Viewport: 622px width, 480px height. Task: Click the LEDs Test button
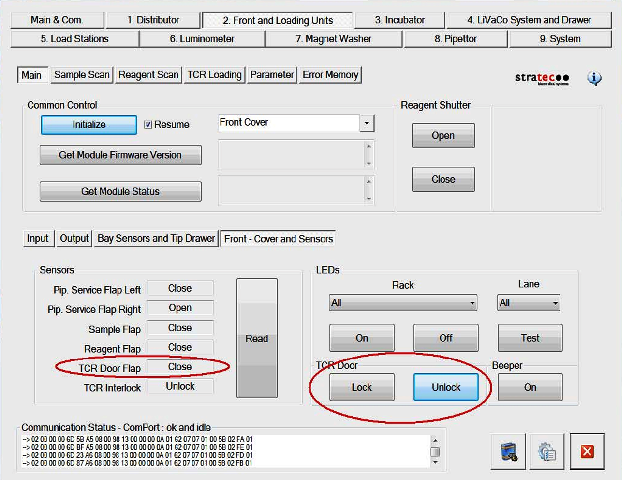530,338
